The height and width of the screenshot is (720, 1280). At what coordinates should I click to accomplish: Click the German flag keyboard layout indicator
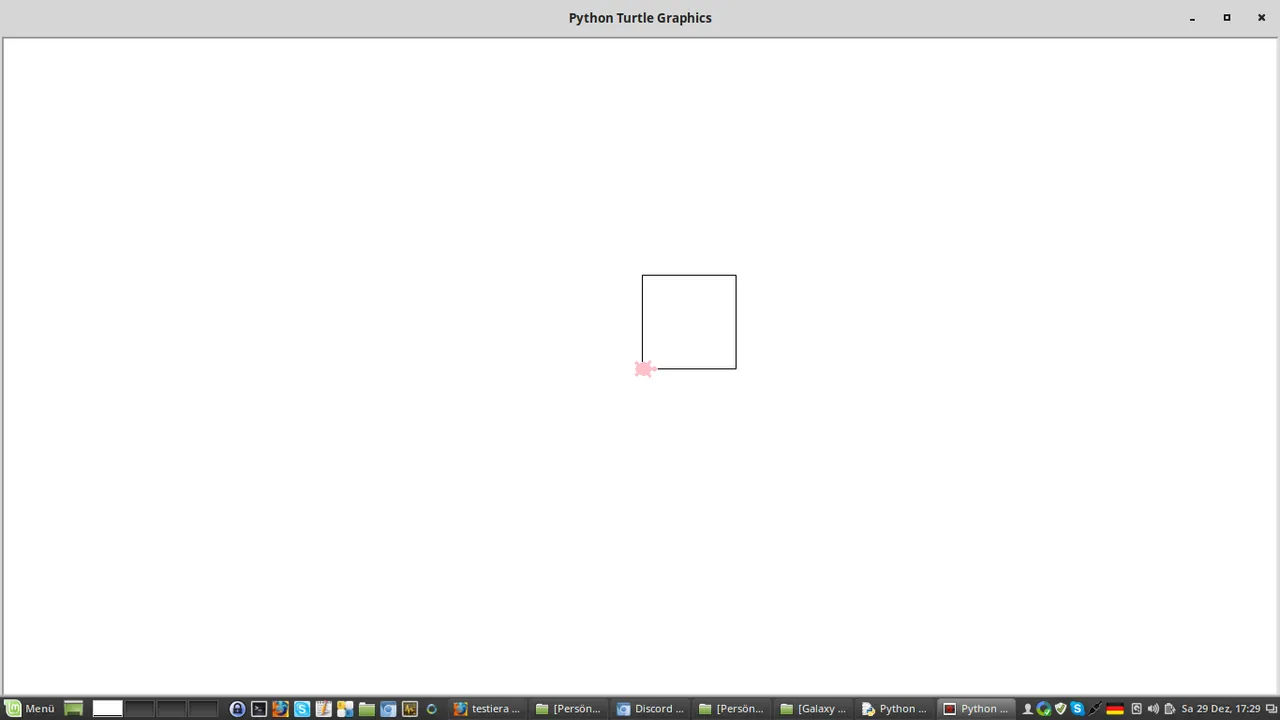click(x=1115, y=708)
